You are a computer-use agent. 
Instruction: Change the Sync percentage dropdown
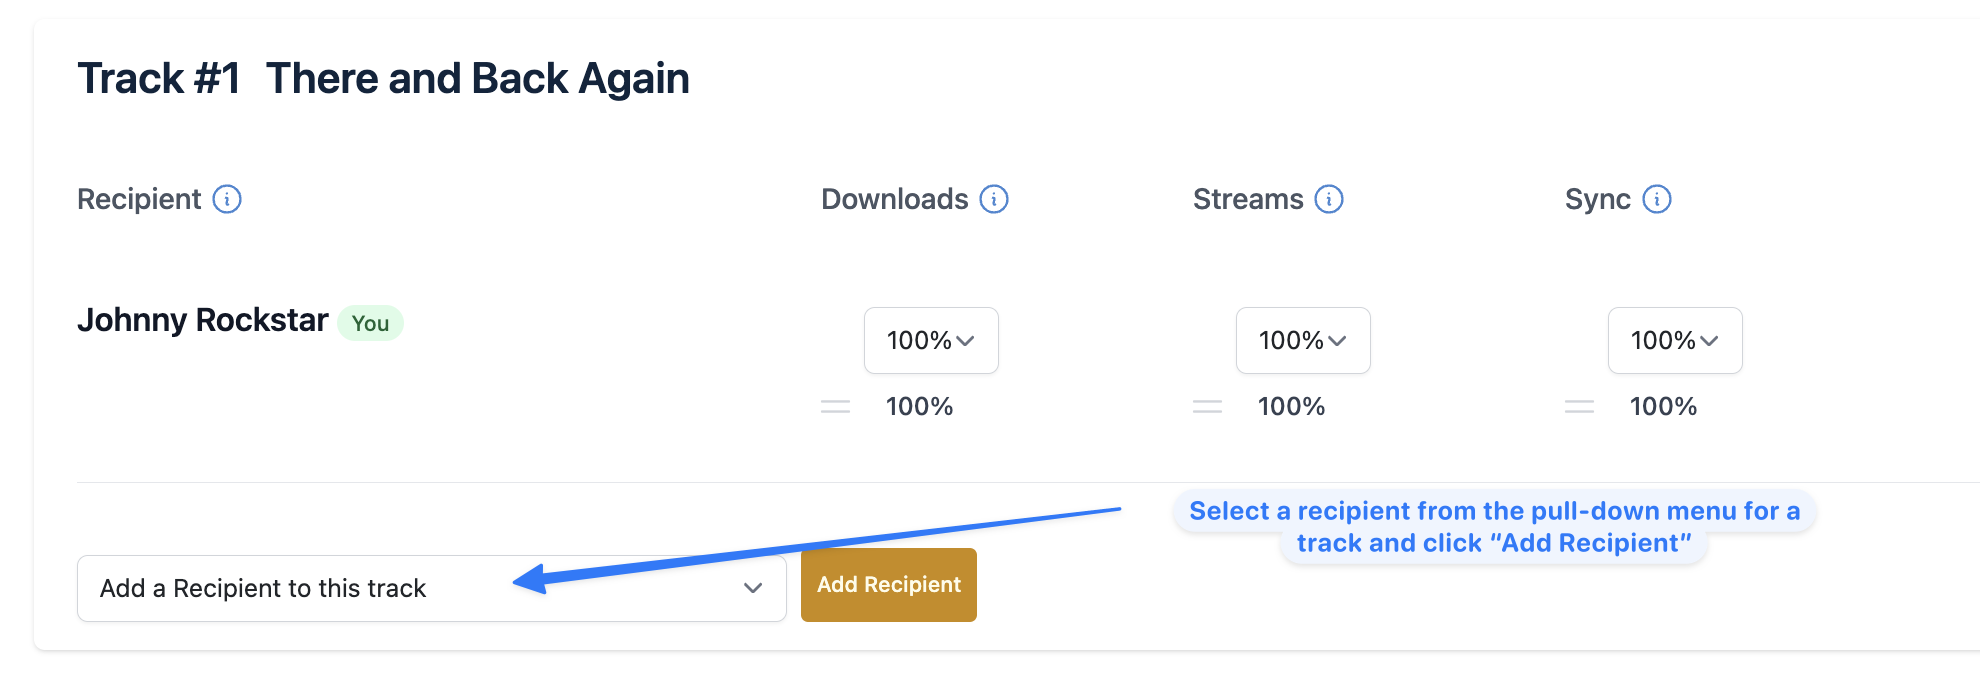coord(1675,341)
